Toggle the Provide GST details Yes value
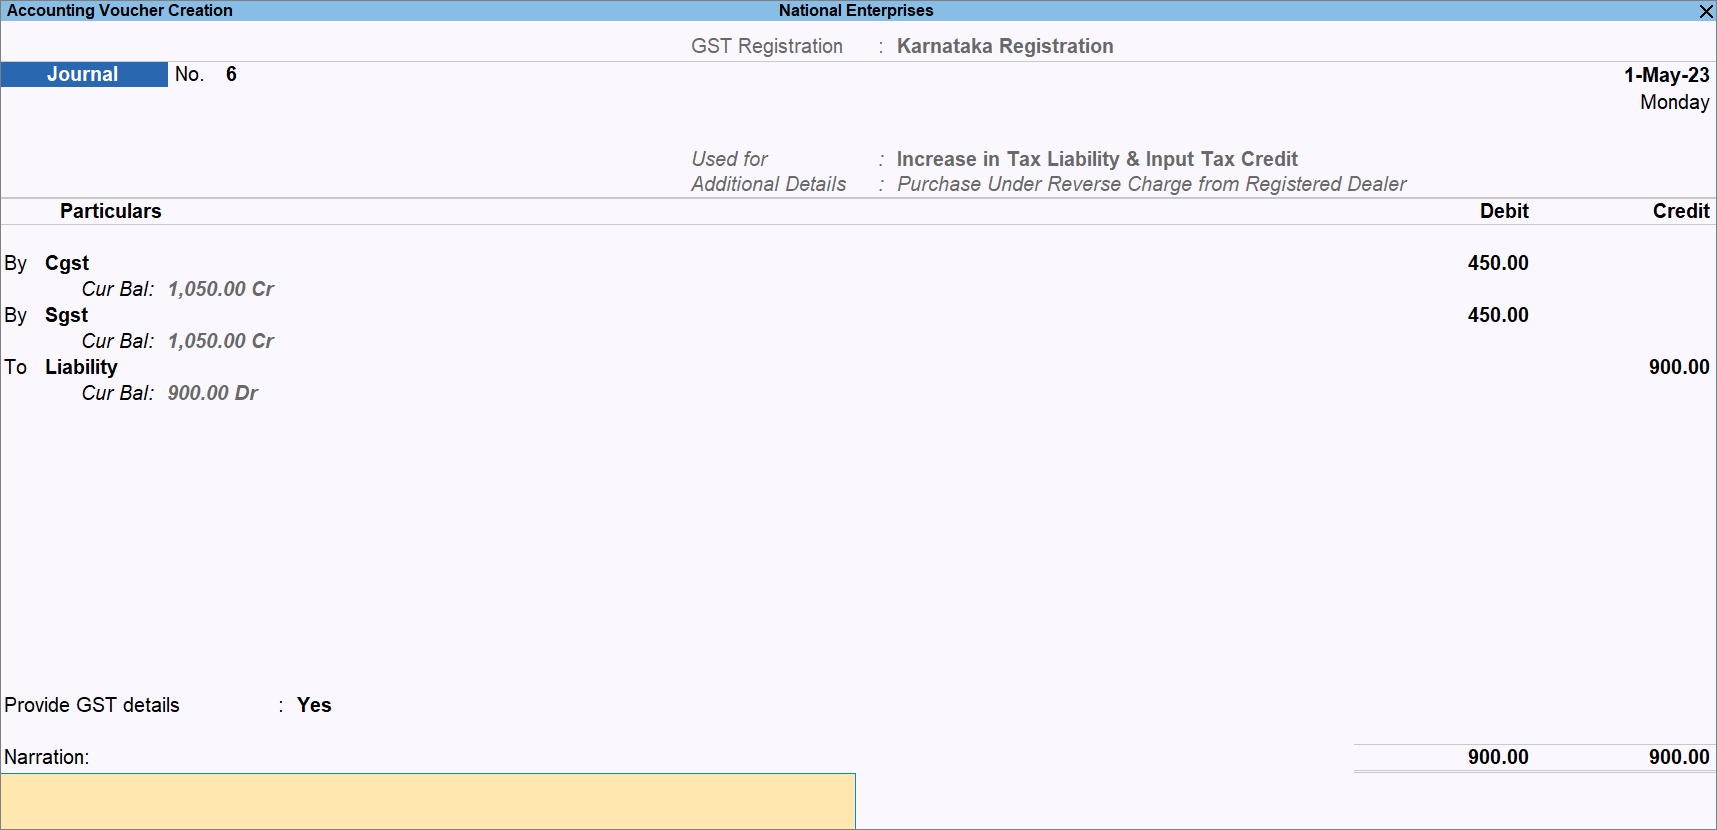1717x830 pixels. pyautogui.click(x=314, y=706)
